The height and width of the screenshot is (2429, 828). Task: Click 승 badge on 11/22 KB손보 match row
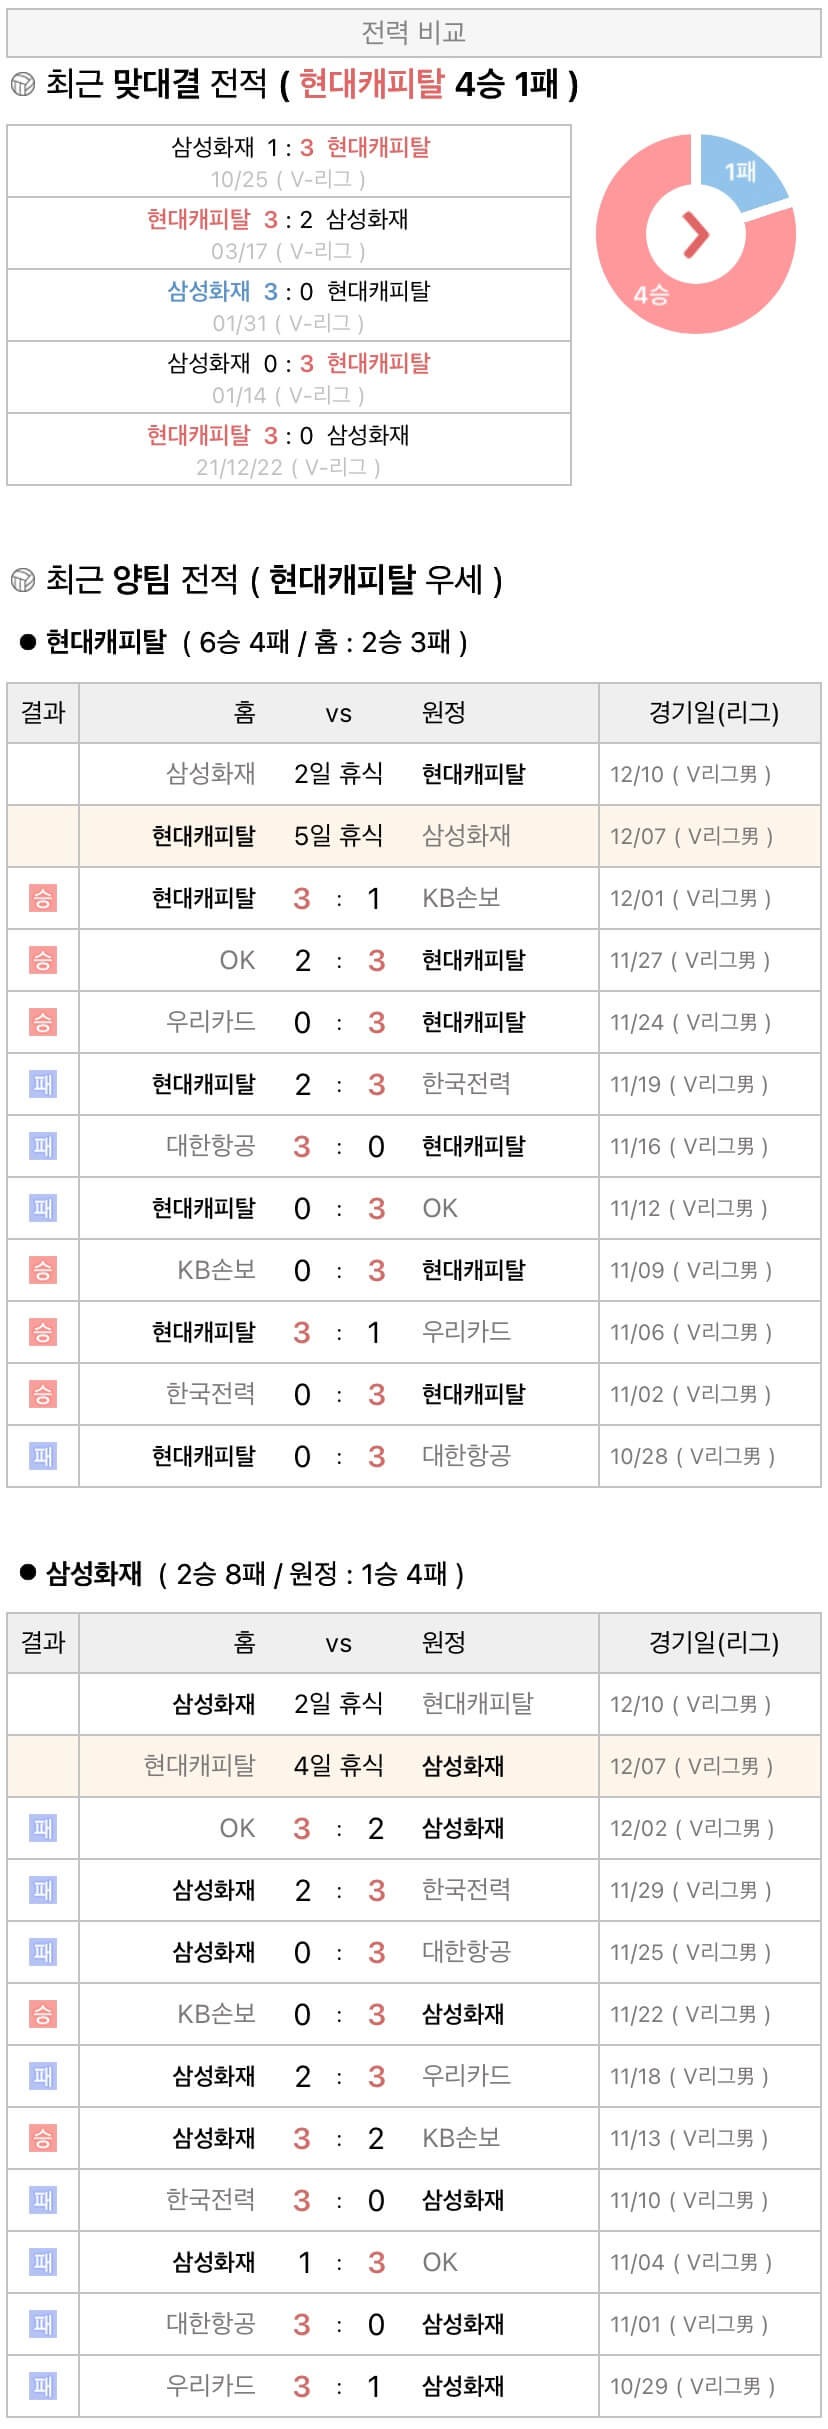pyautogui.click(x=42, y=2014)
